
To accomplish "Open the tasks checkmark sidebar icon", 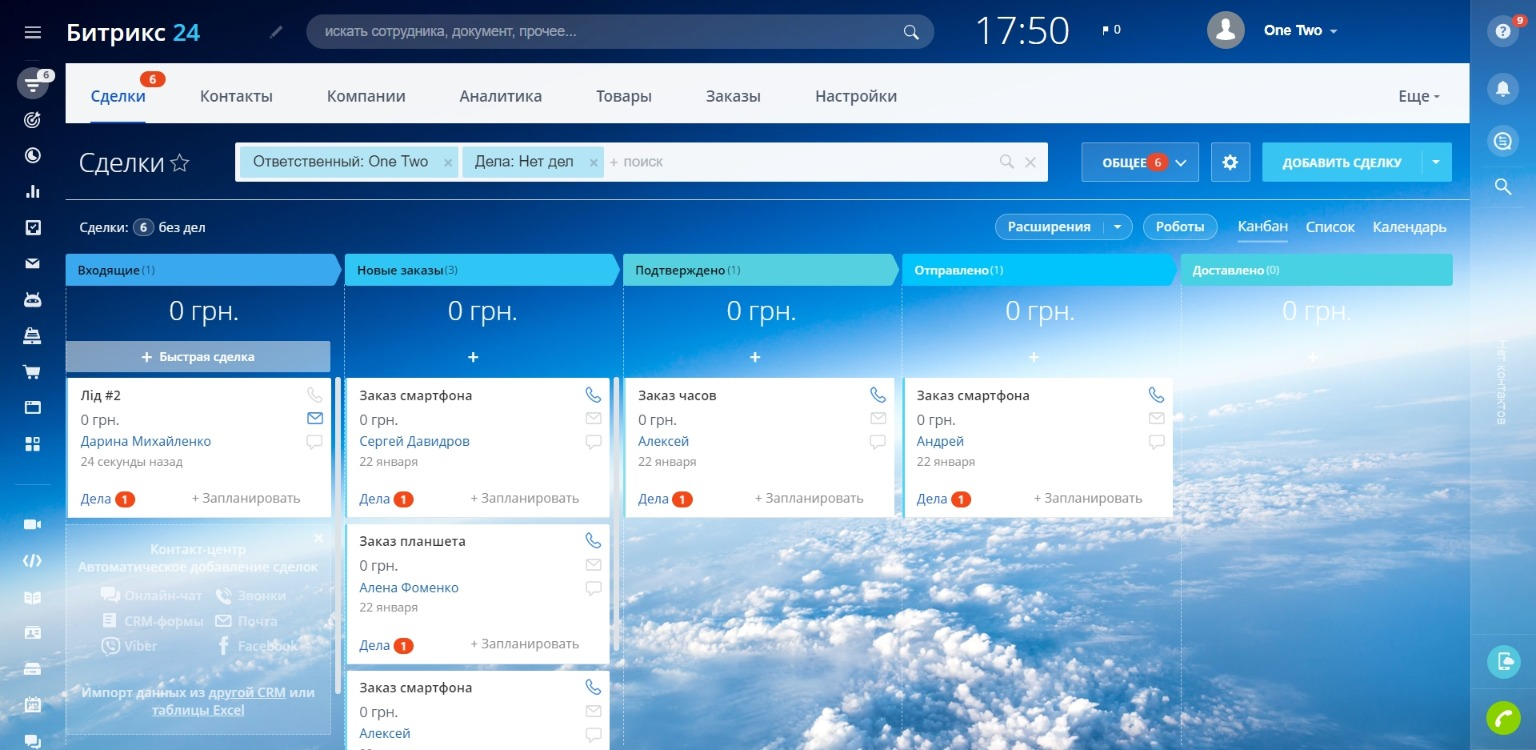I will click(x=32, y=227).
